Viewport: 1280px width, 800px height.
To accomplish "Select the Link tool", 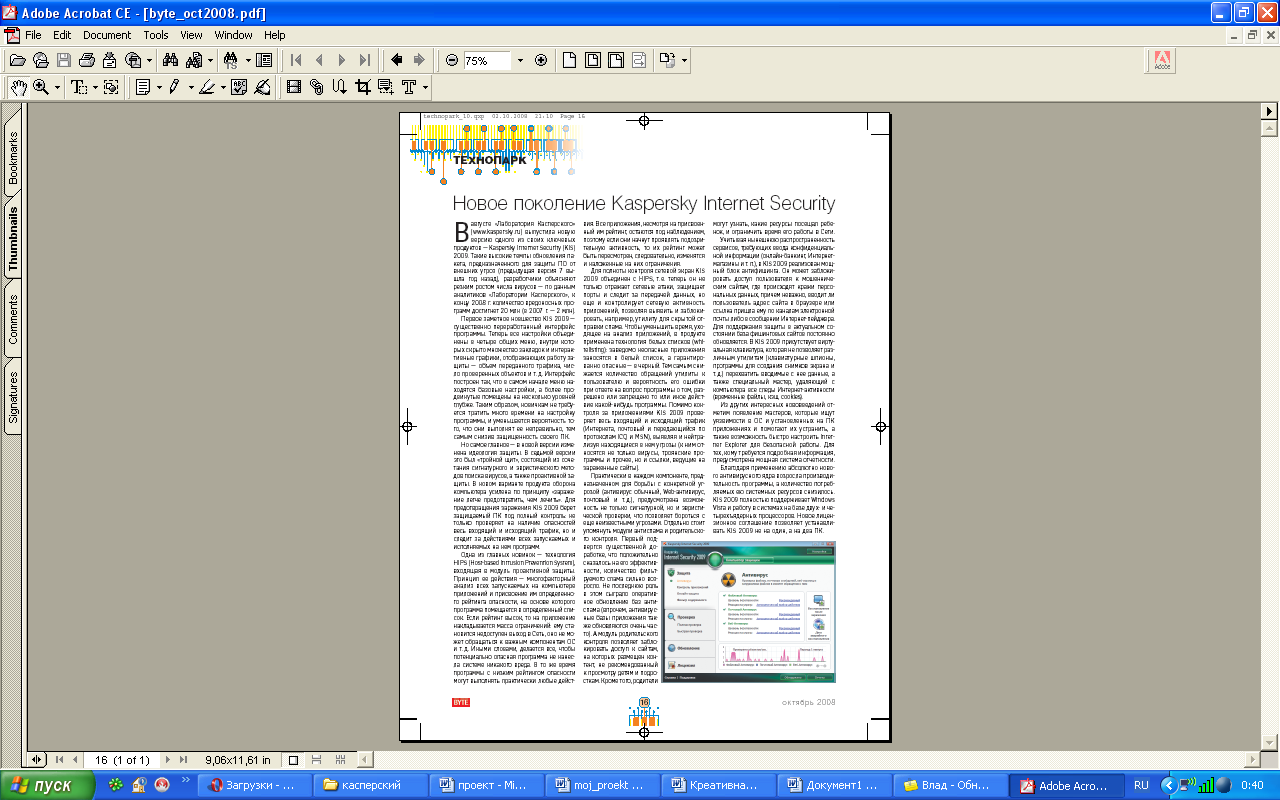I will 316,87.
